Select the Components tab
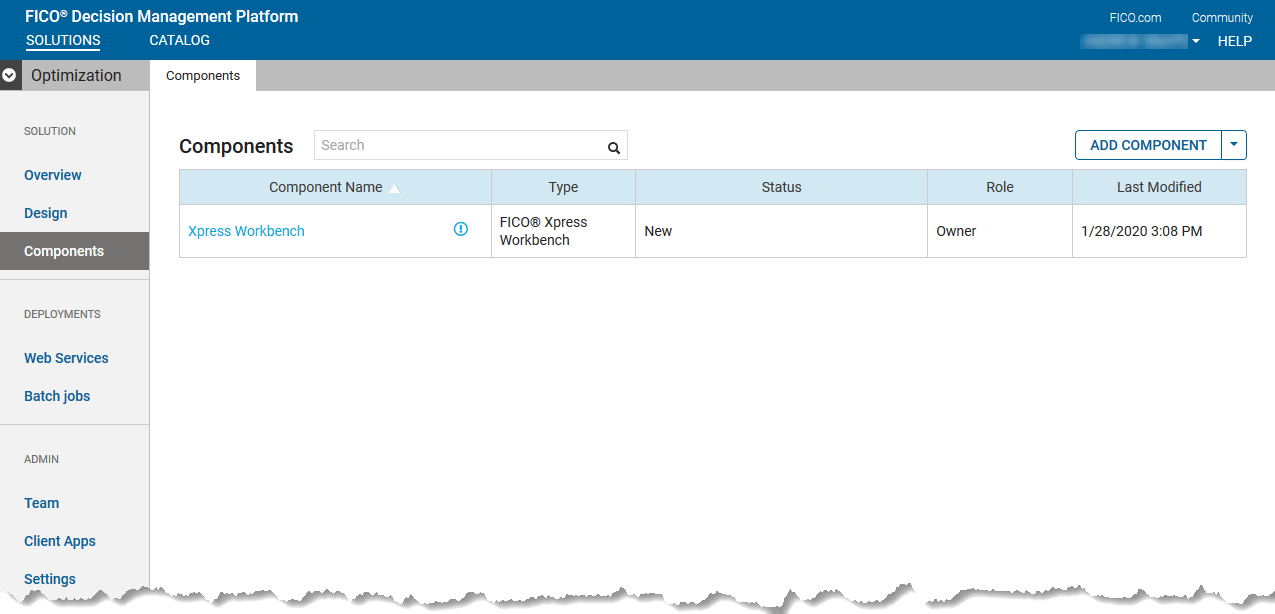 tap(203, 75)
